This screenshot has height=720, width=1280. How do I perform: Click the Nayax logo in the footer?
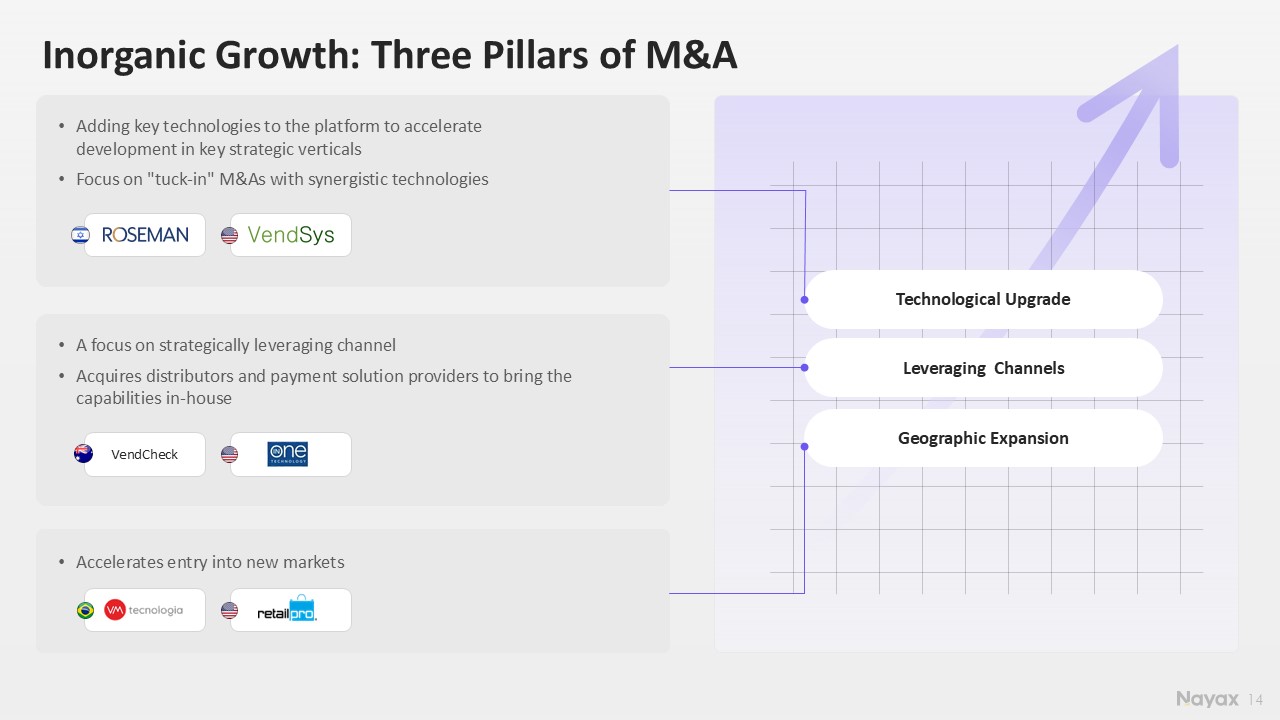point(1207,699)
